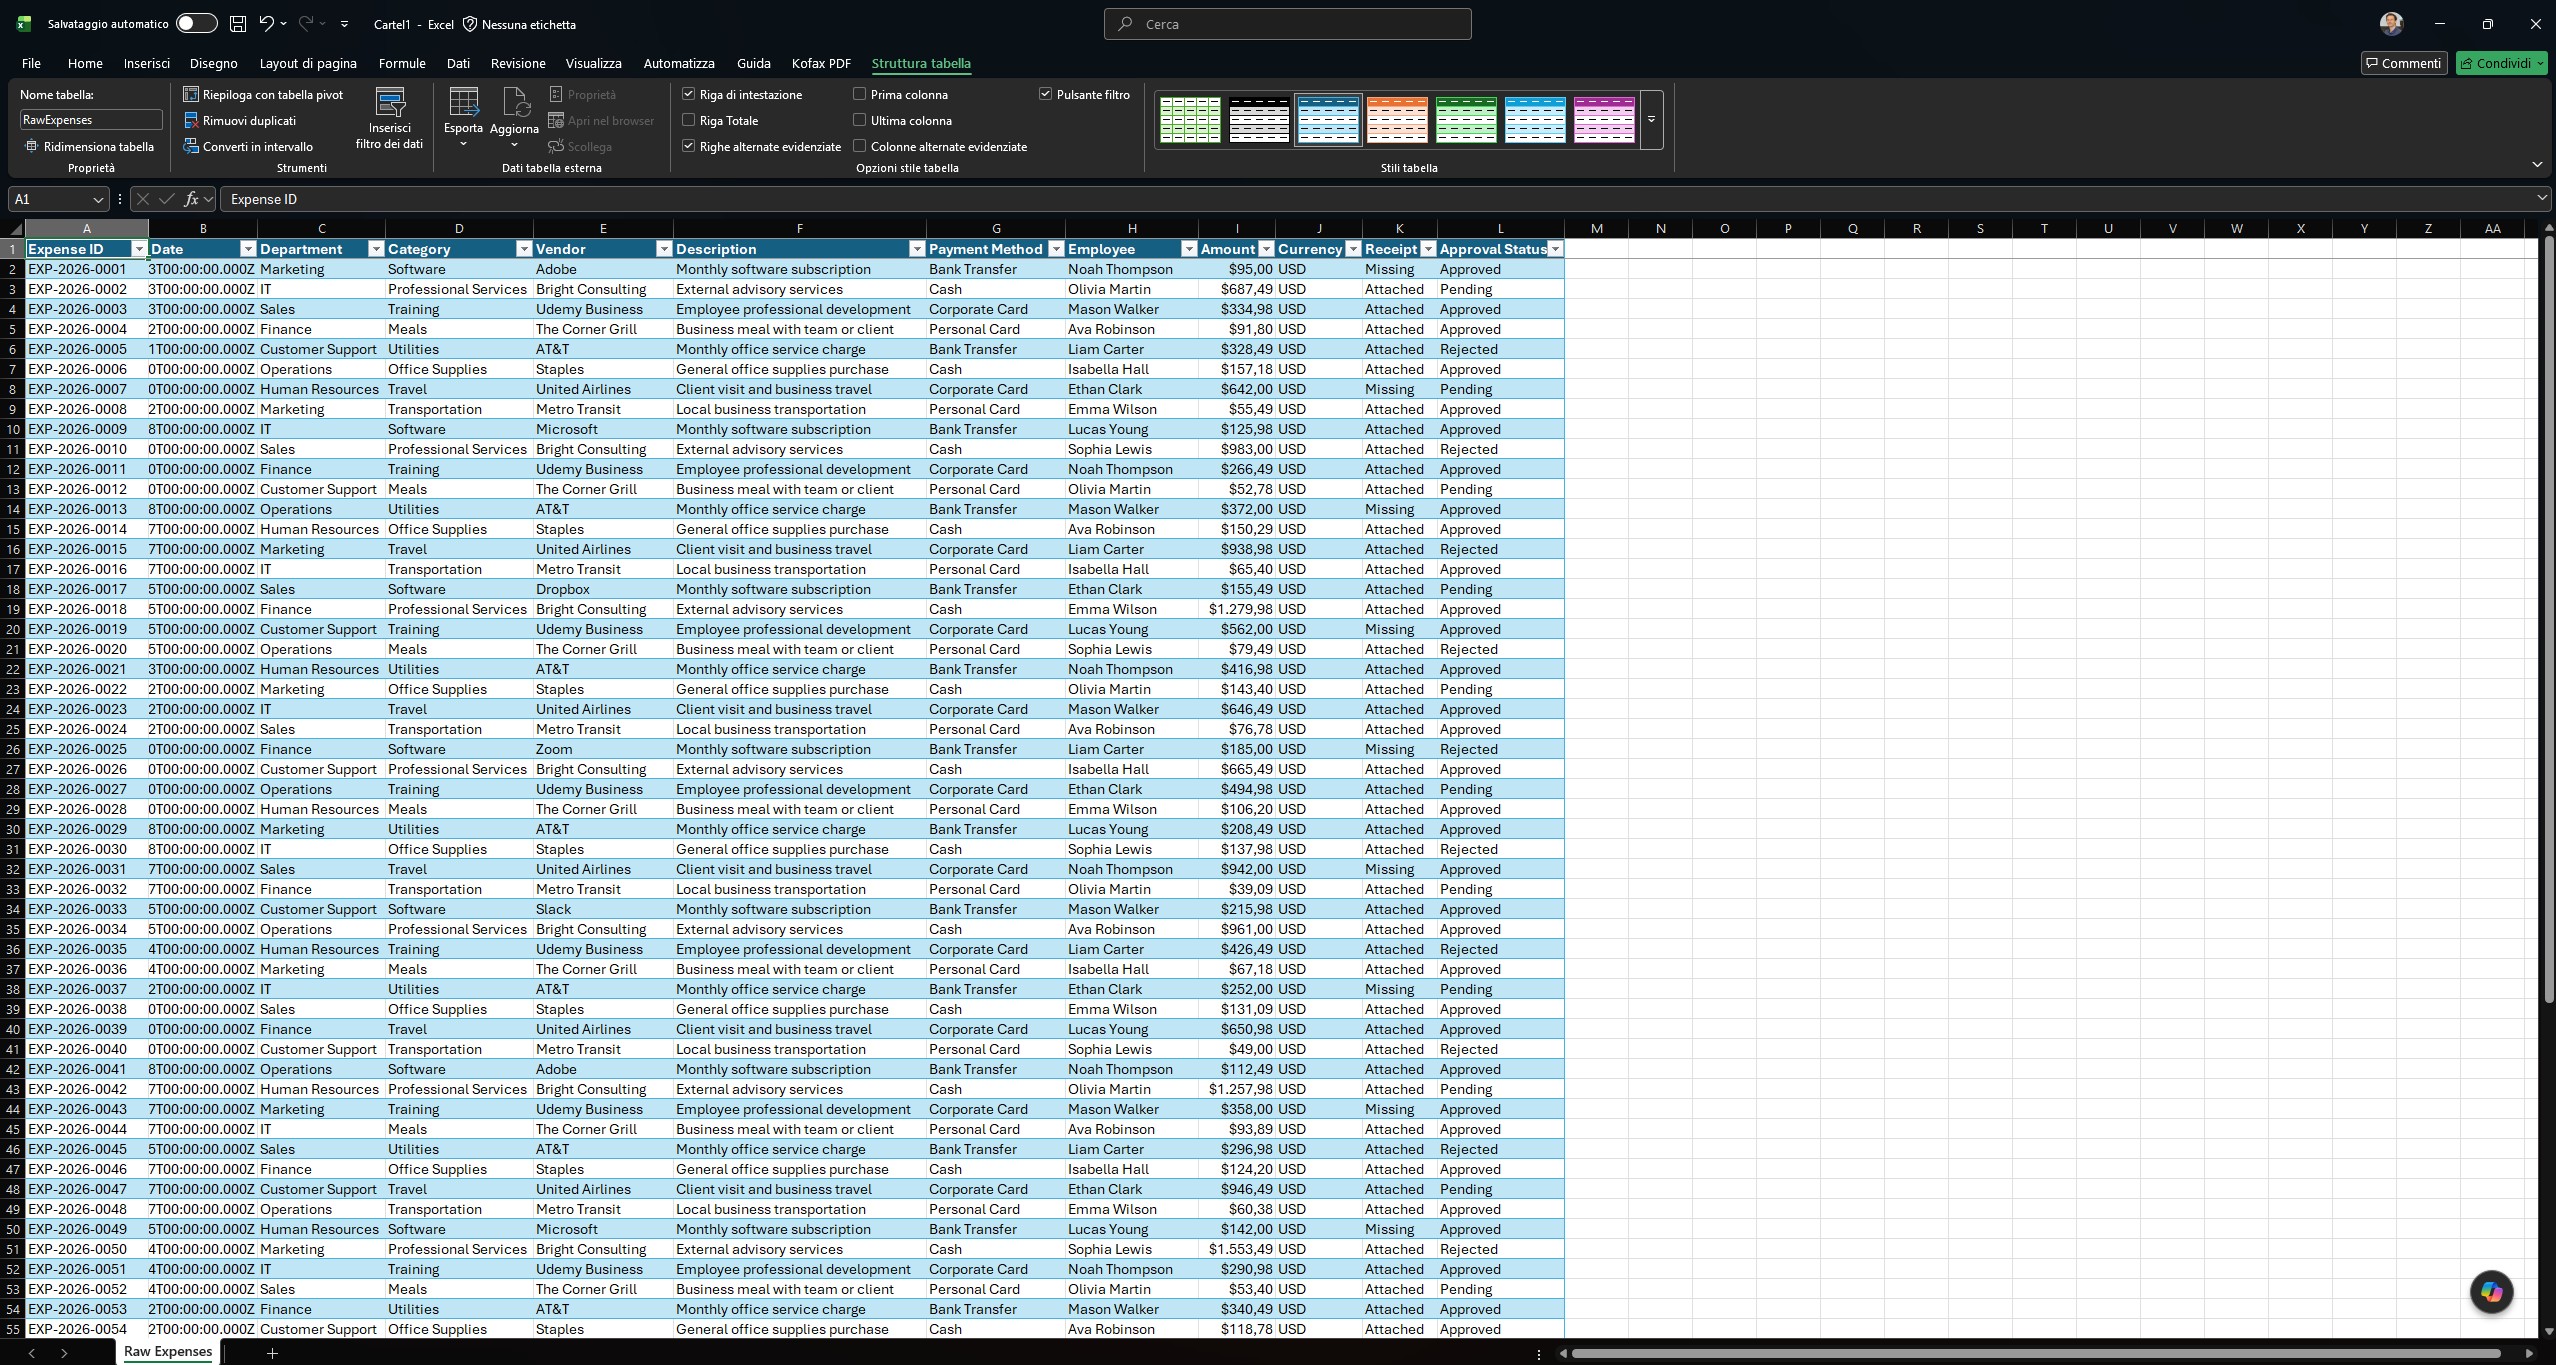
Task: Expand the table styles gallery
Action: (1651, 120)
